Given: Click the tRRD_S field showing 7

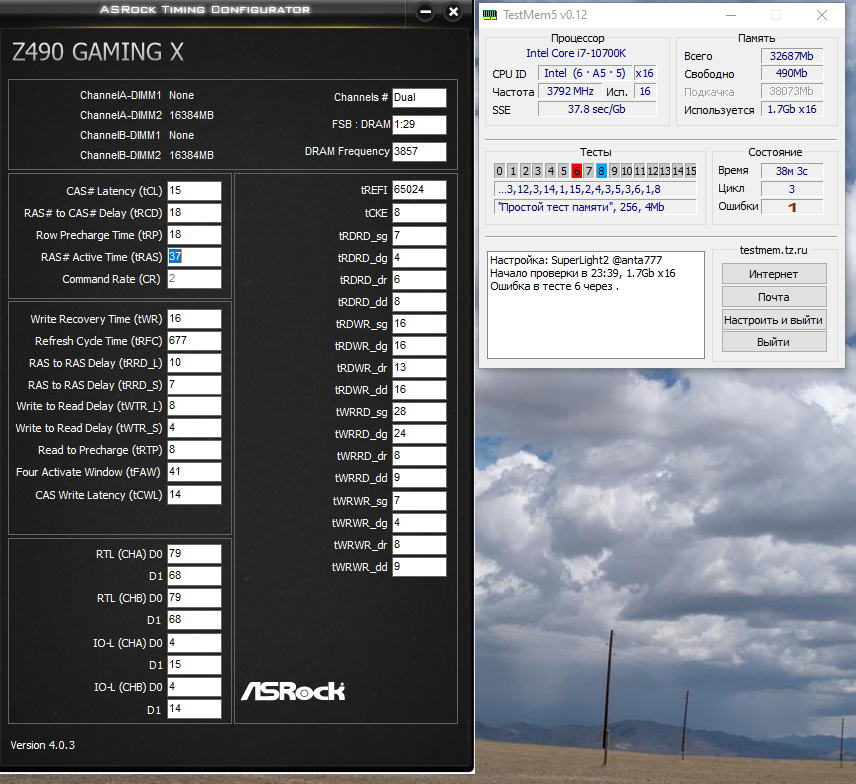Looking at the screenshot, I should [194, 384].
